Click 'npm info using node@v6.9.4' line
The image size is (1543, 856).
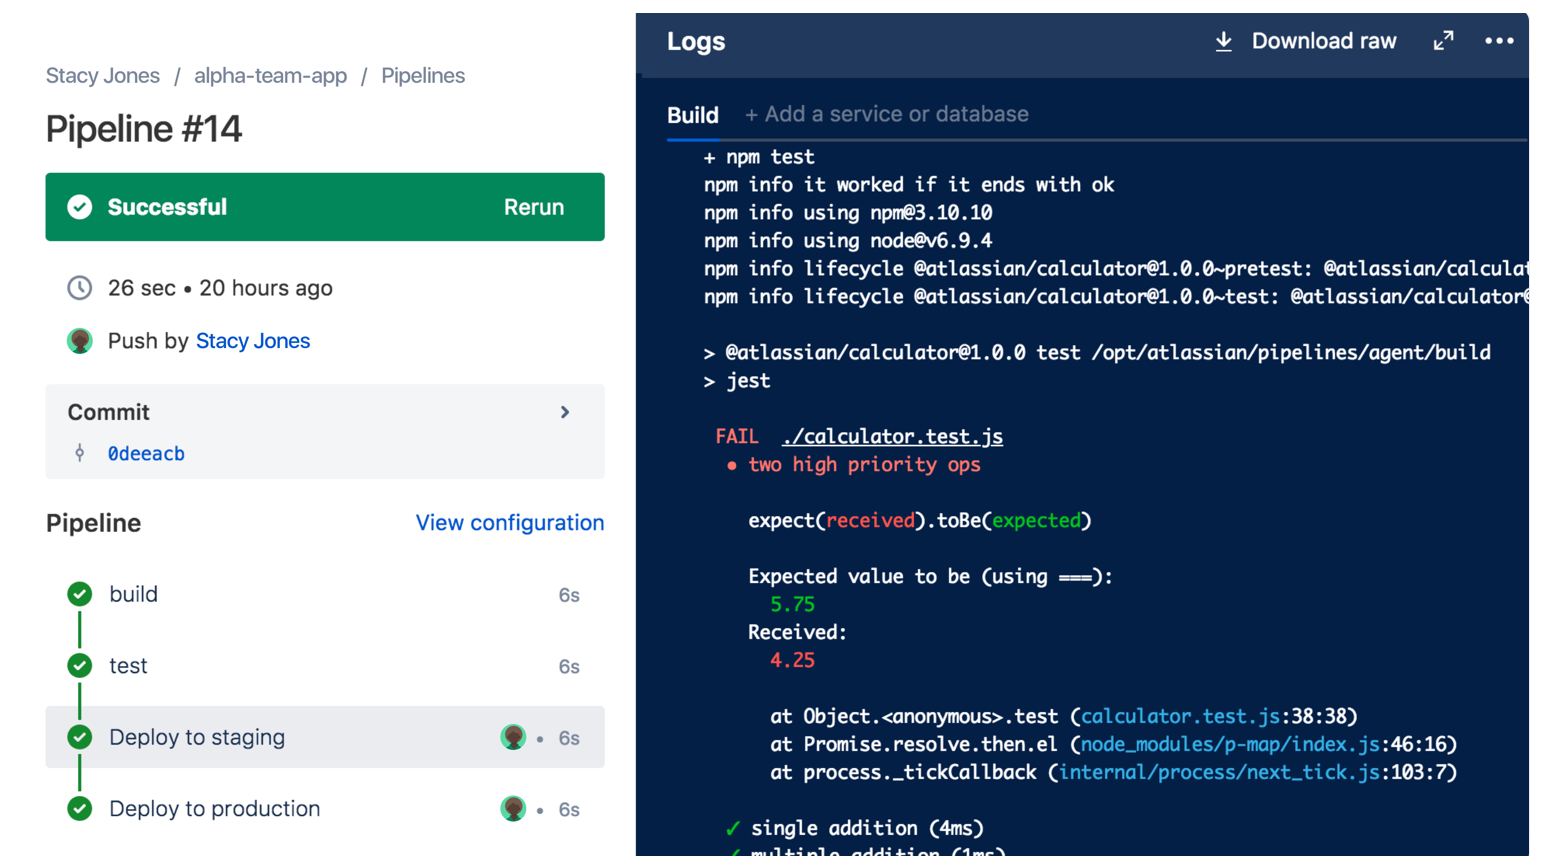point(848,241)
